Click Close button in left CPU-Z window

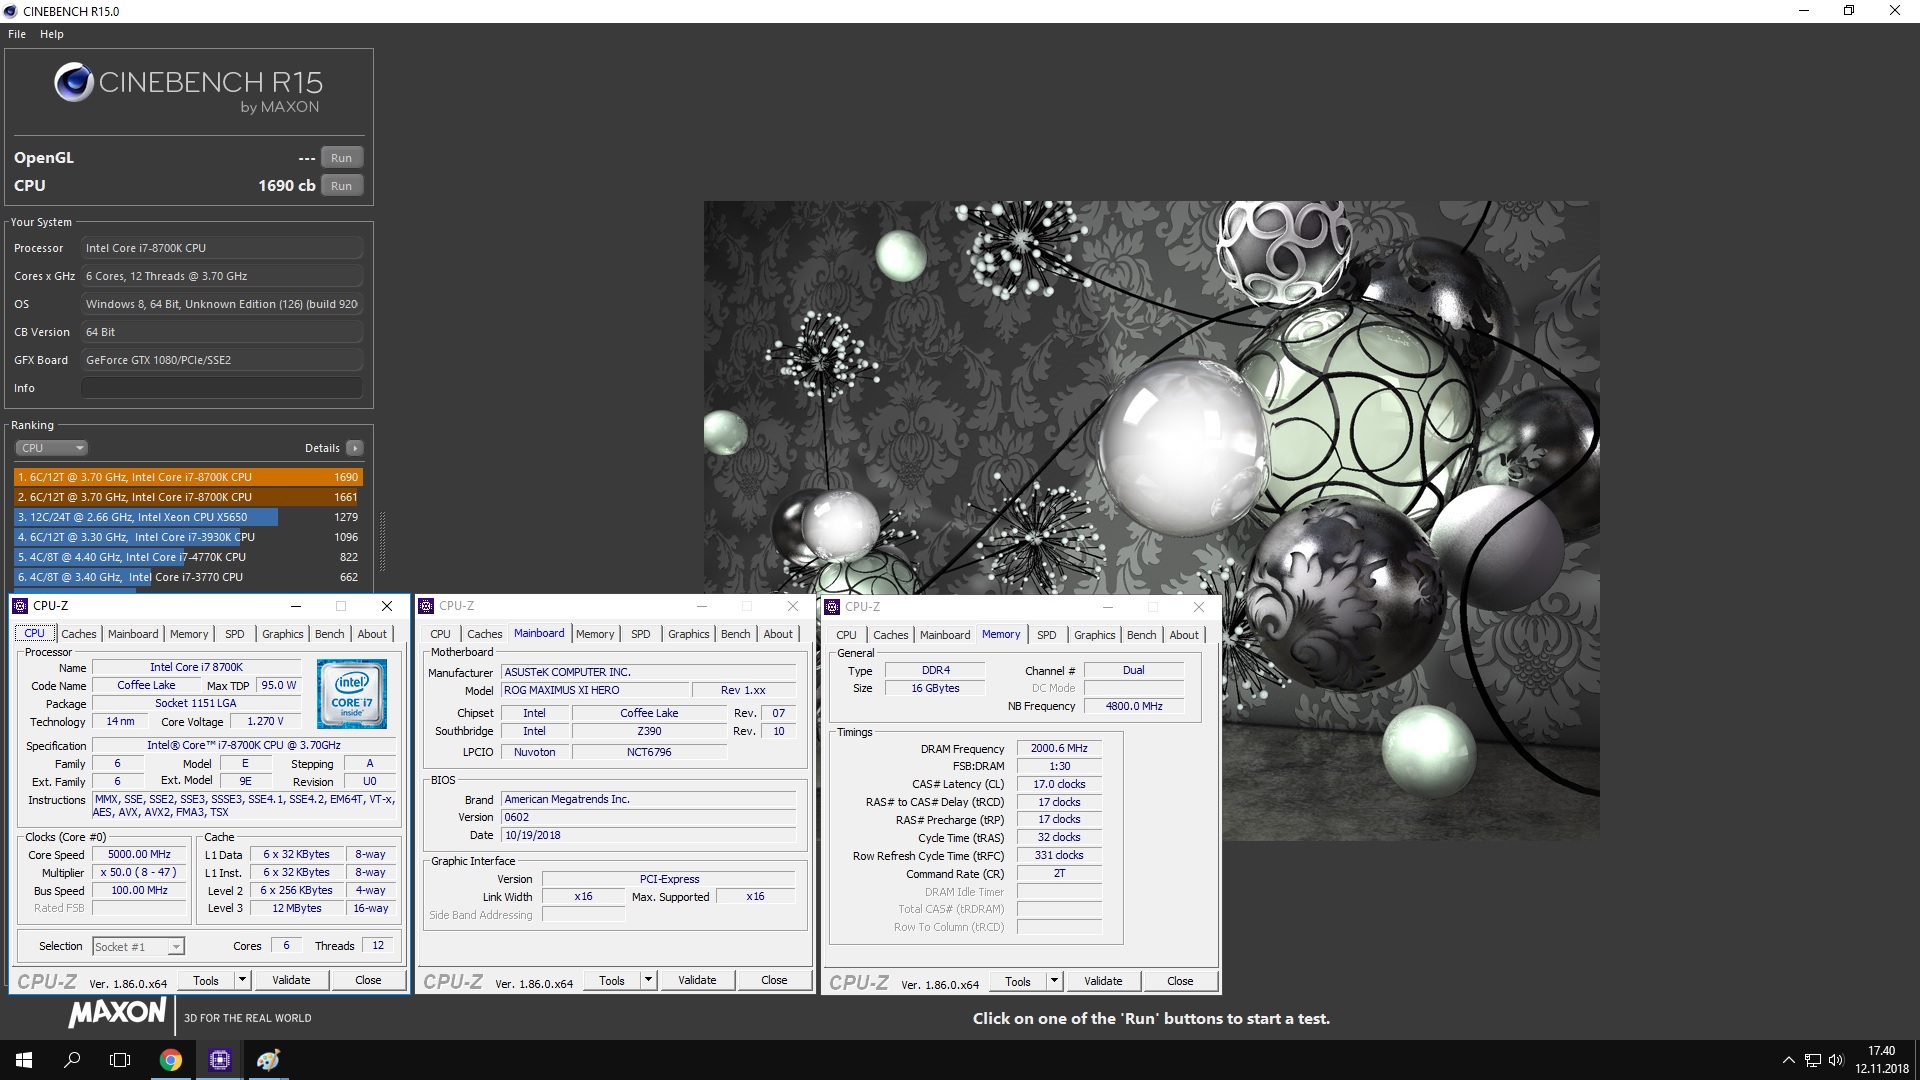(x=368, y=980)
